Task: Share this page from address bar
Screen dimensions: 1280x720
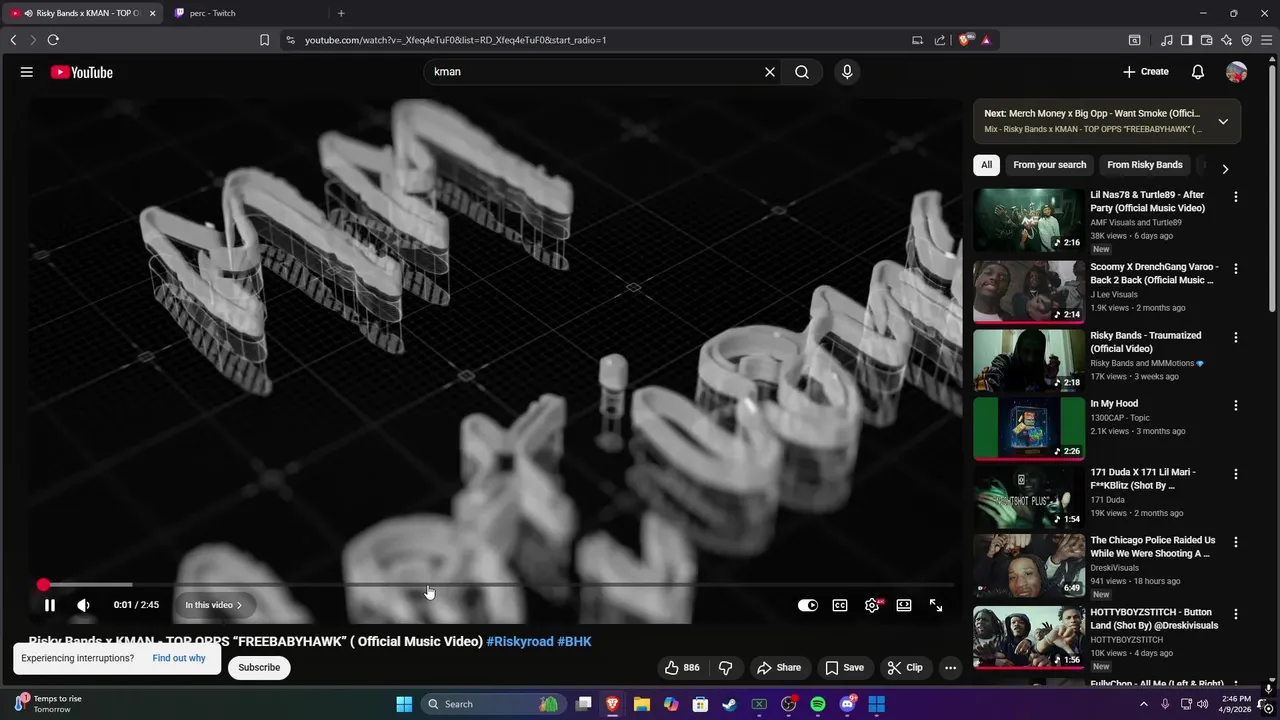Action: pos(940,40)
